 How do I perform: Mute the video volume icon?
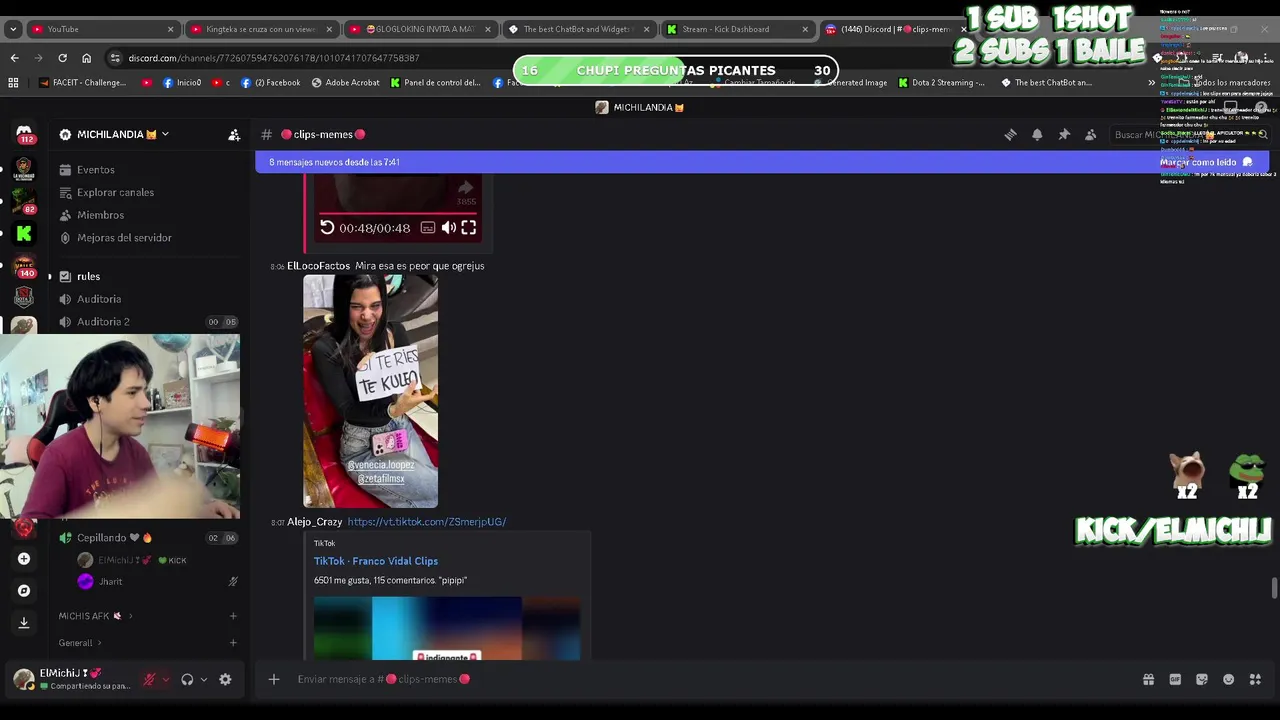(449, 228)
